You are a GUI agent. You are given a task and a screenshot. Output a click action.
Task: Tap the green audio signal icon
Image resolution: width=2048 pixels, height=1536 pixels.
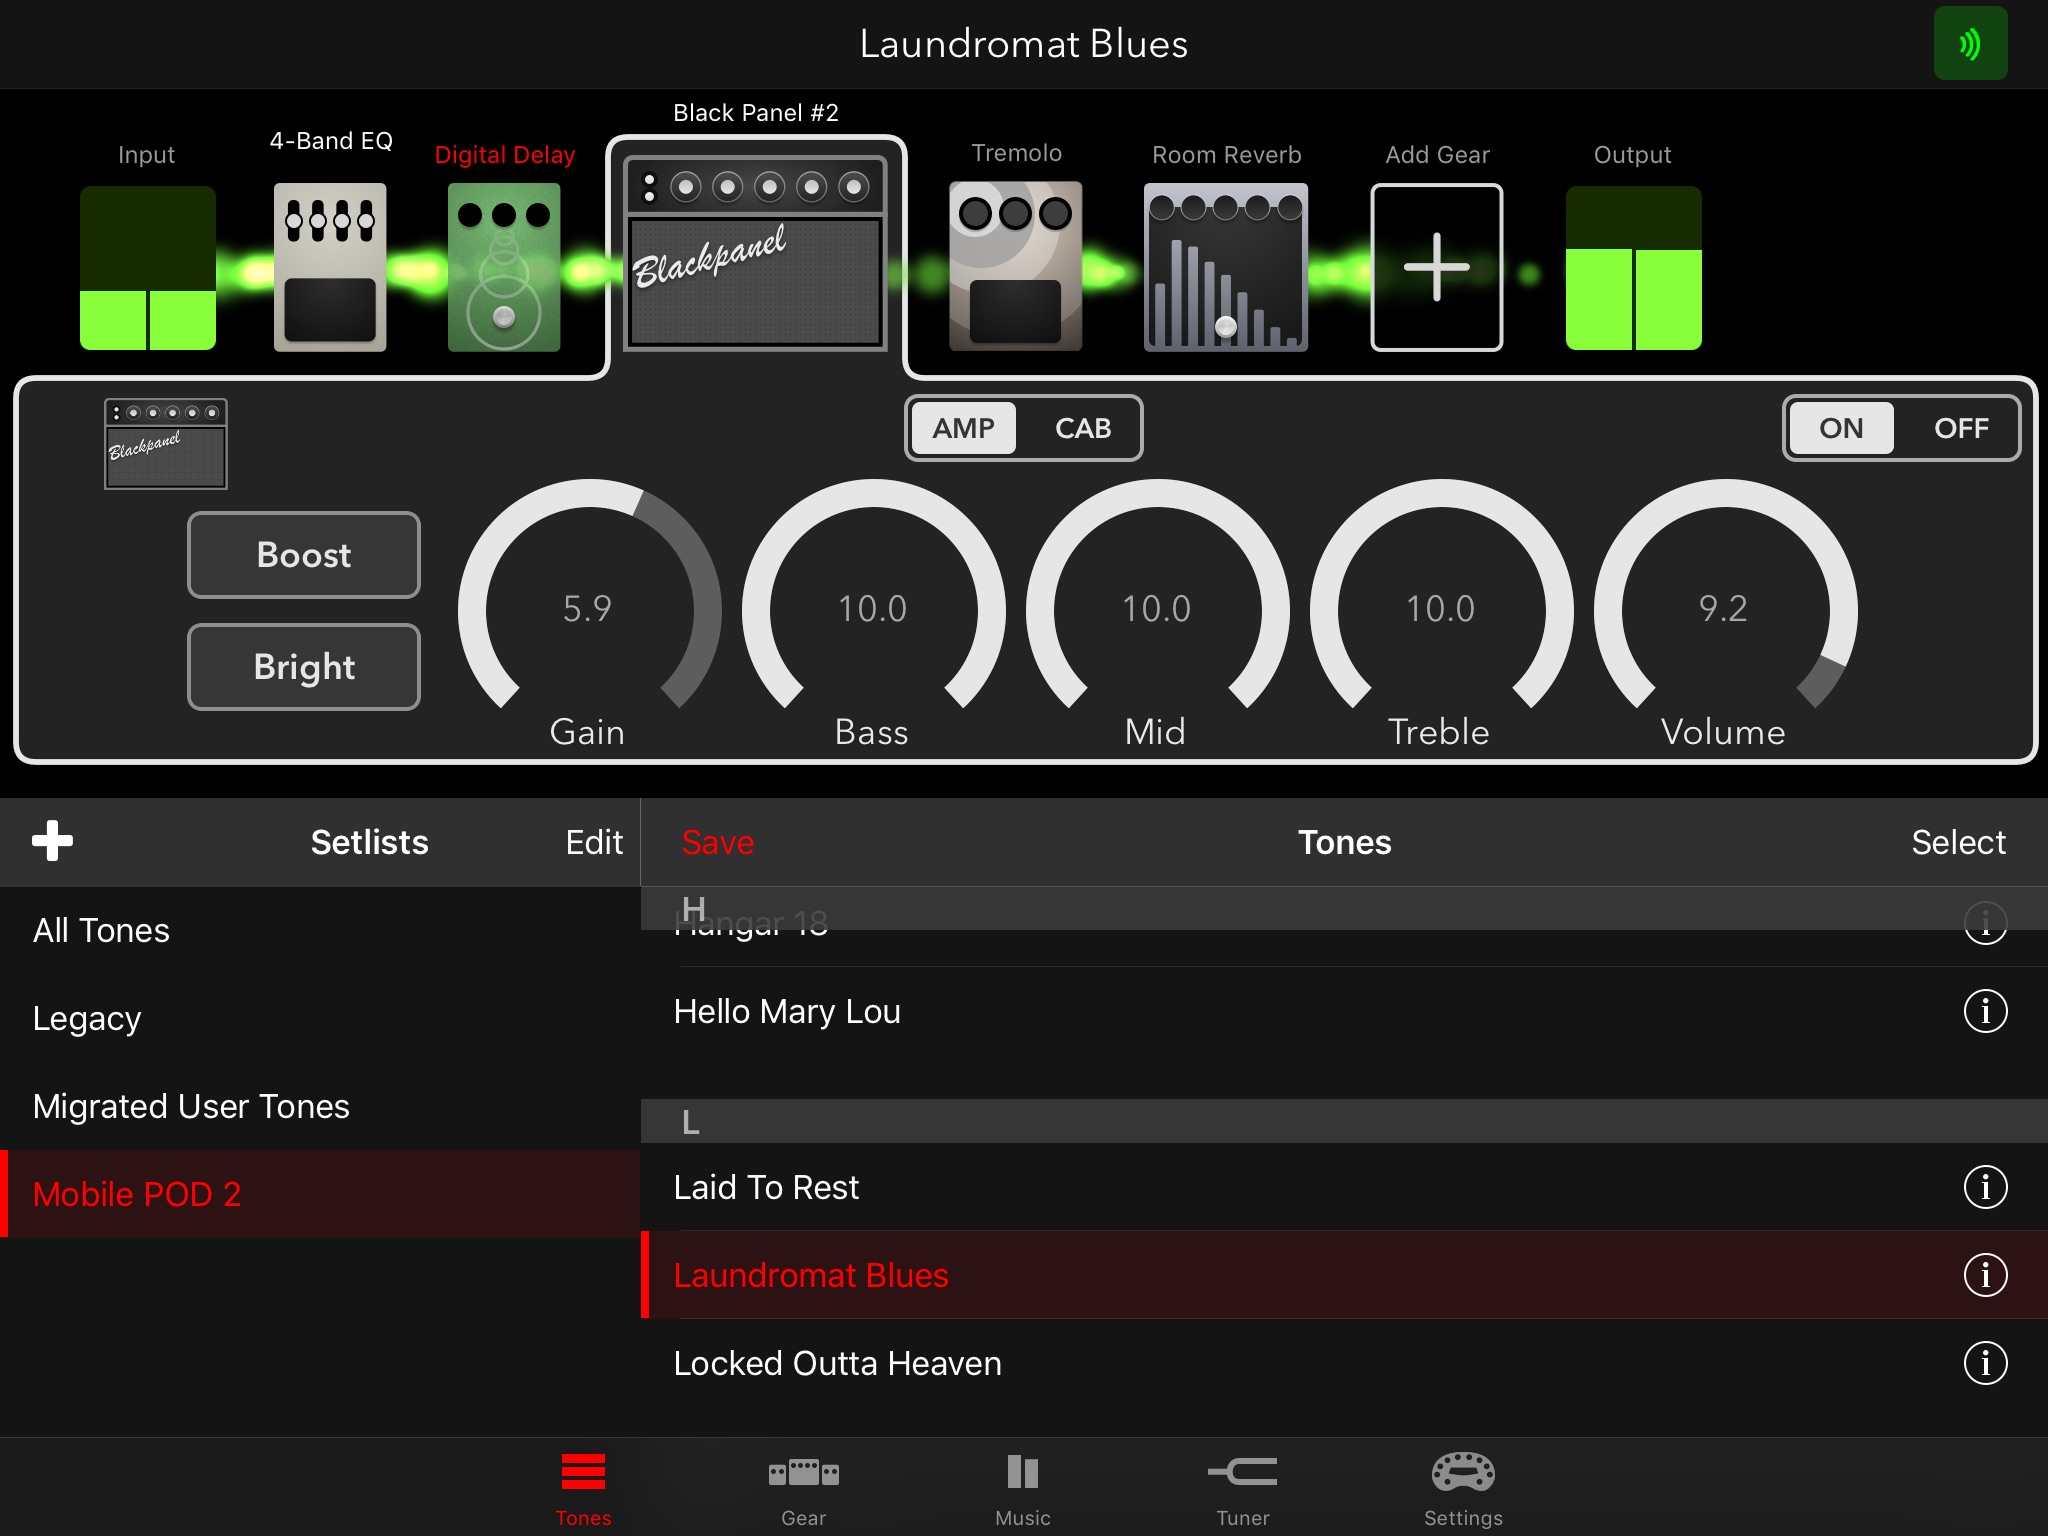[x=1970, y=44]
